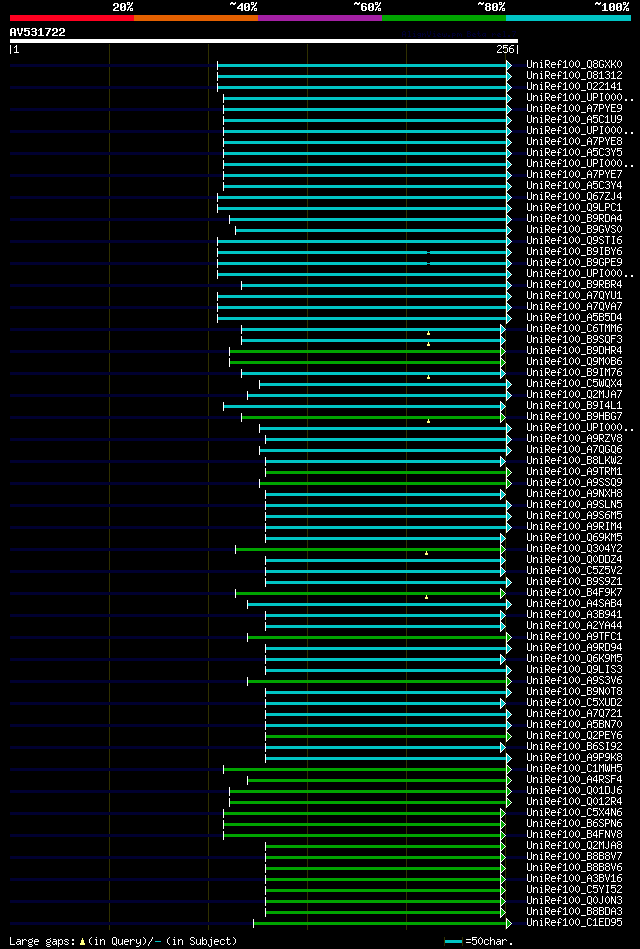
Task: Click the arrowhead ending the C5WQX4 alignment
Action: (509, 384)
